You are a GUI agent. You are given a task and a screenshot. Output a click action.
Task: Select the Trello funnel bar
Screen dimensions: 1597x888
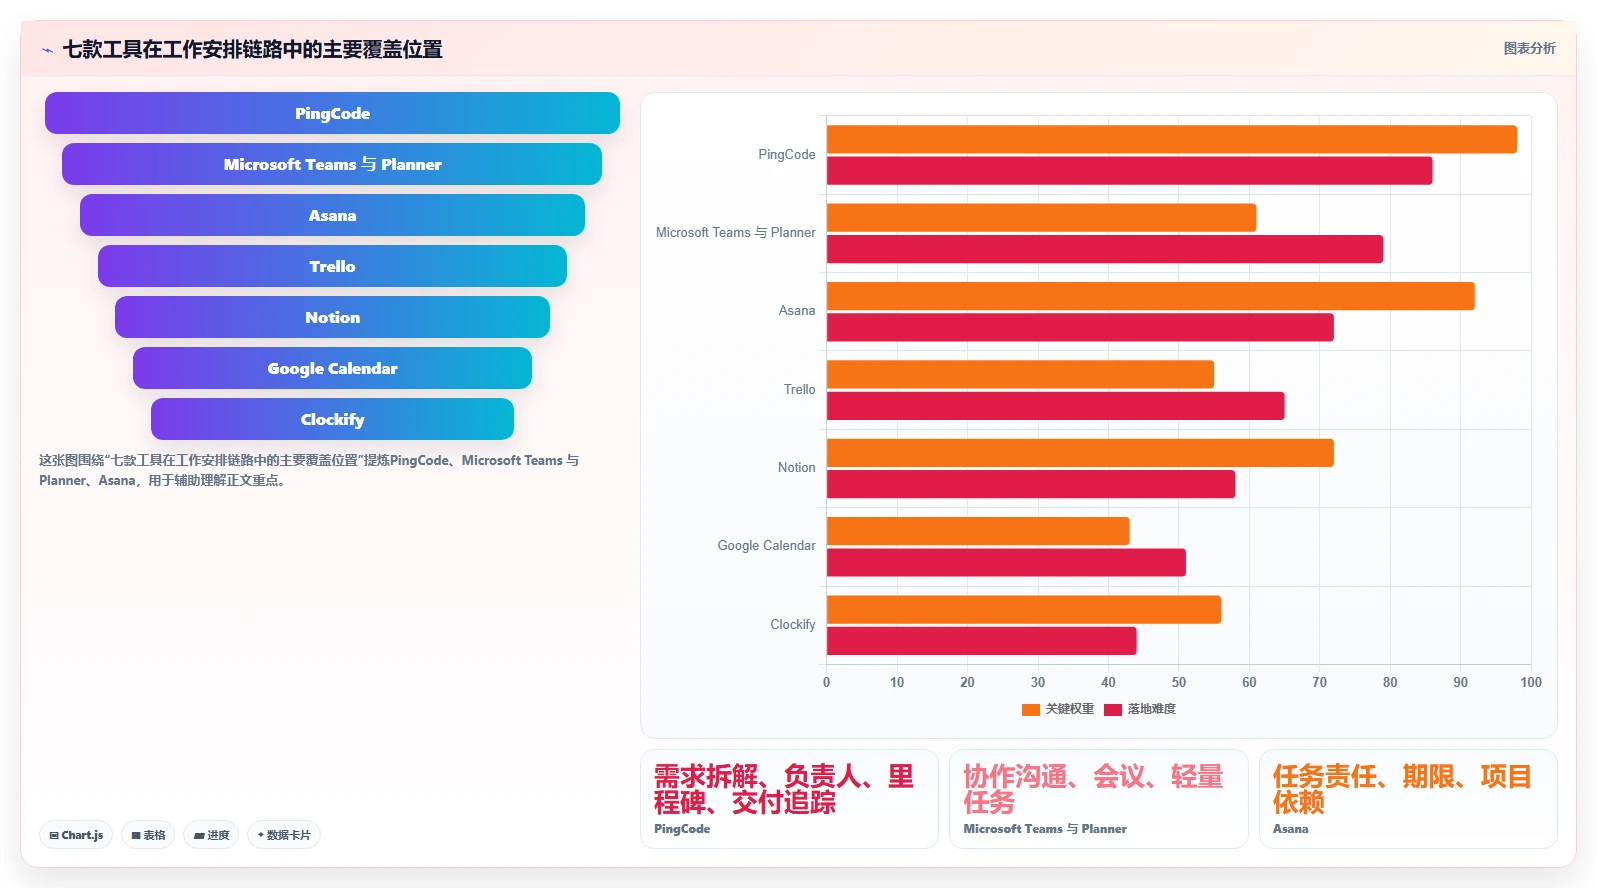[x=332, y=266]
